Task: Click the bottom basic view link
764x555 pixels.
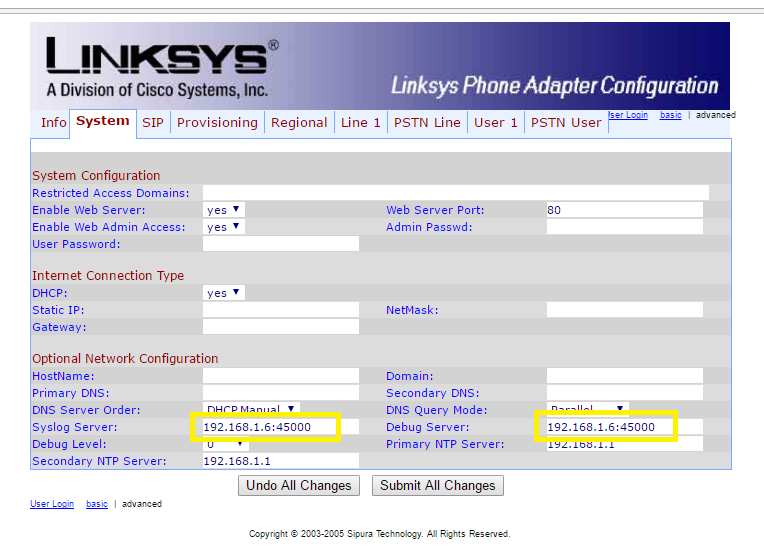Action: pyautogui.click(x=97, y=504)
